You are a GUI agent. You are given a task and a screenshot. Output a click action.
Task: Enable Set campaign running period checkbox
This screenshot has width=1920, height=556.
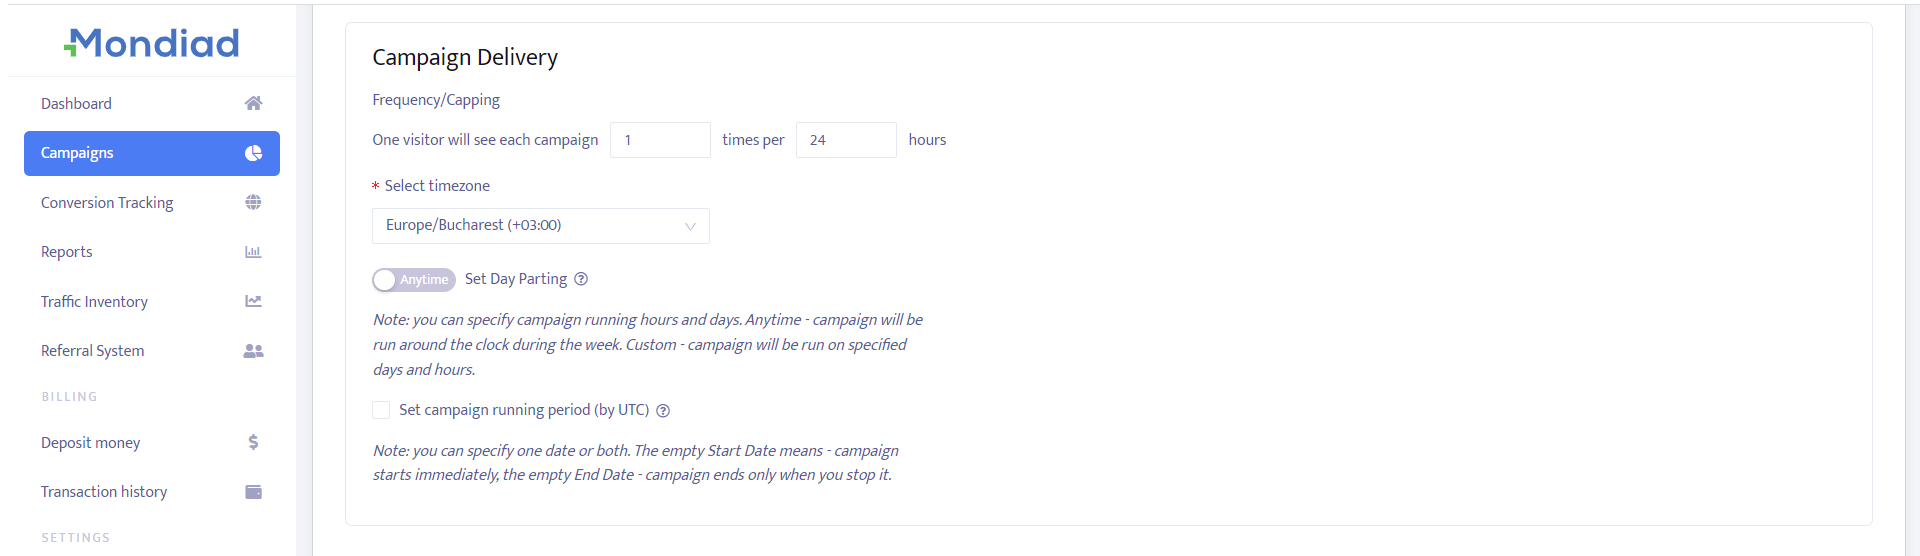click(x=381, y=410)
